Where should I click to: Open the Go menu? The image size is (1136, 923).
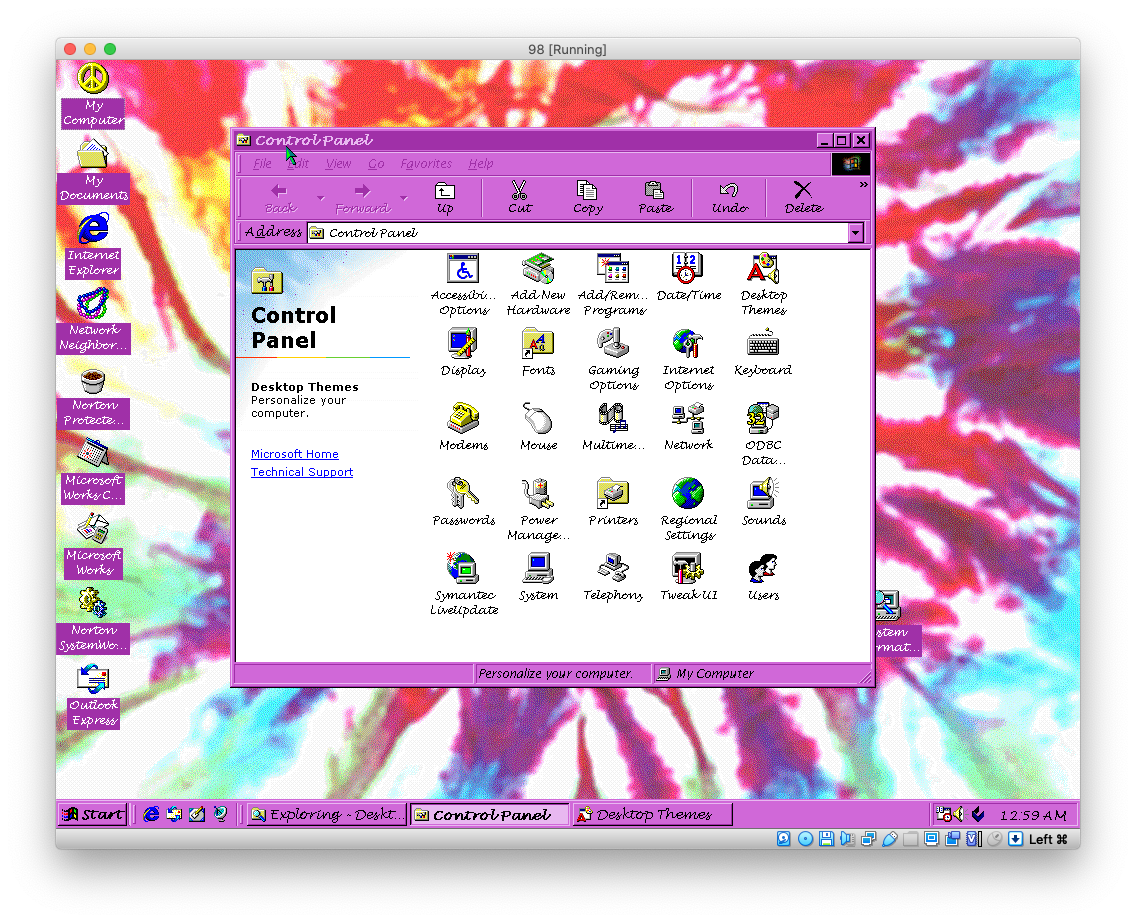click(x=376, y=164)
